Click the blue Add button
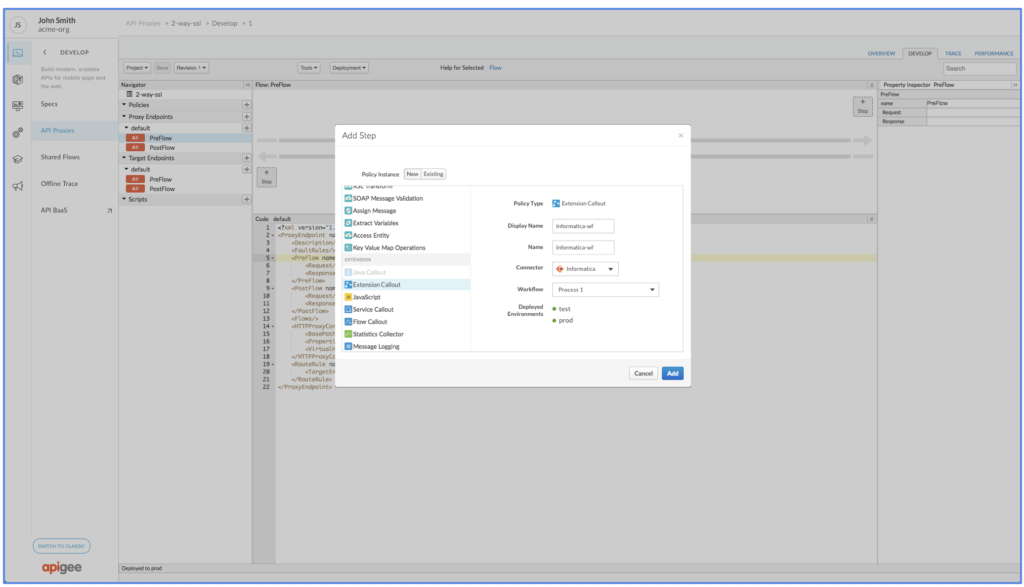The image size is (1024, 587). pyautogui.click(x=673, y=373)
